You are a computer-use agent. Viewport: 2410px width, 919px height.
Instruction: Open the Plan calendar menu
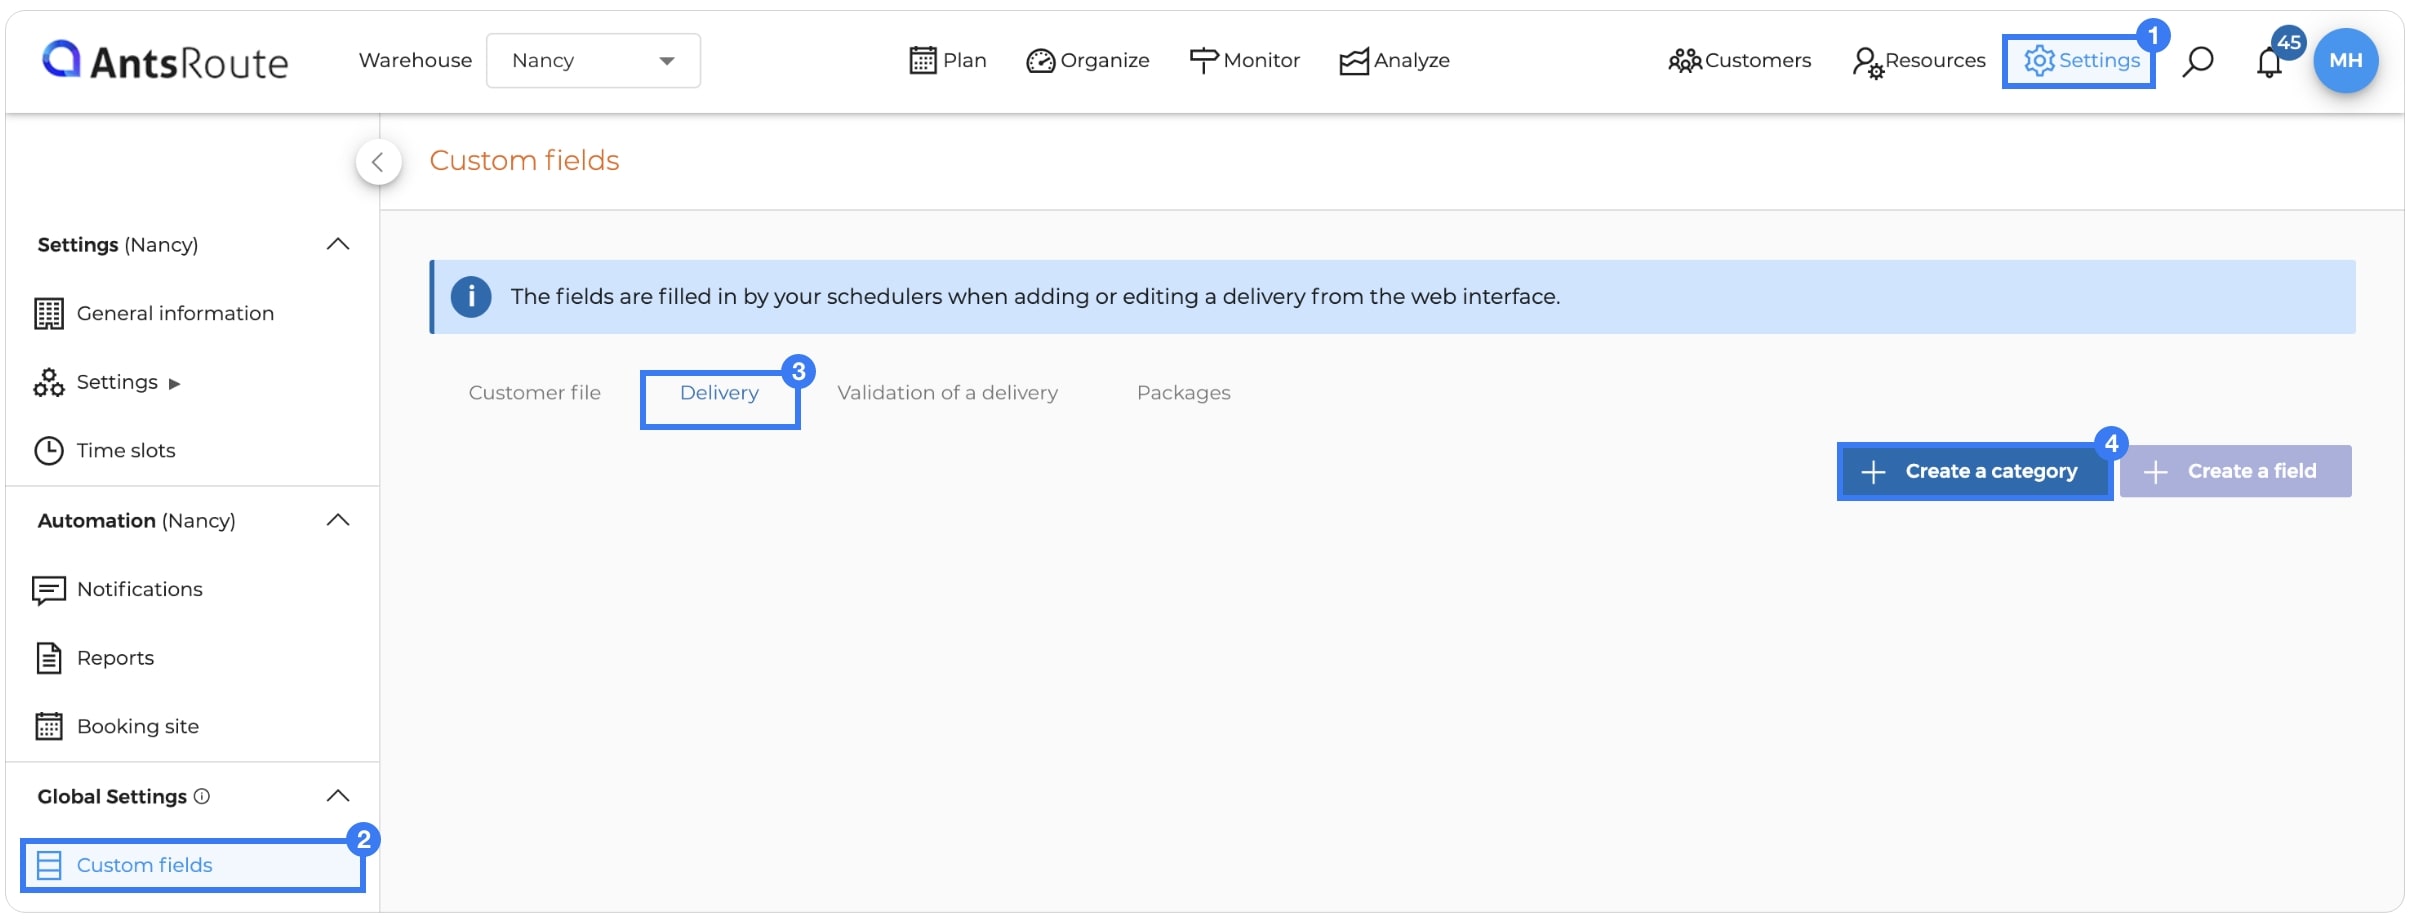click(x=948, y=61)
